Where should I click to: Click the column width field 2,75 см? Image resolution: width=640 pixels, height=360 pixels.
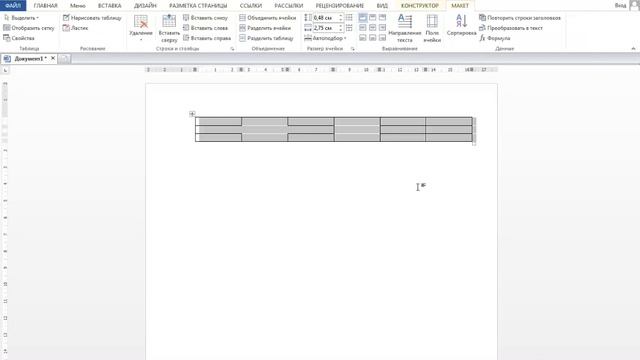pos(325,28)
